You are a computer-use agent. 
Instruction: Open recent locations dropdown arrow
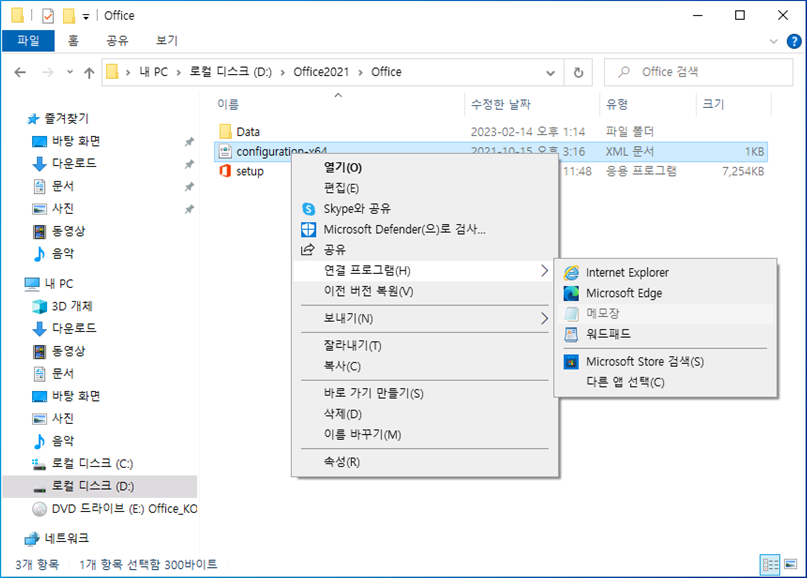(70, 72)
